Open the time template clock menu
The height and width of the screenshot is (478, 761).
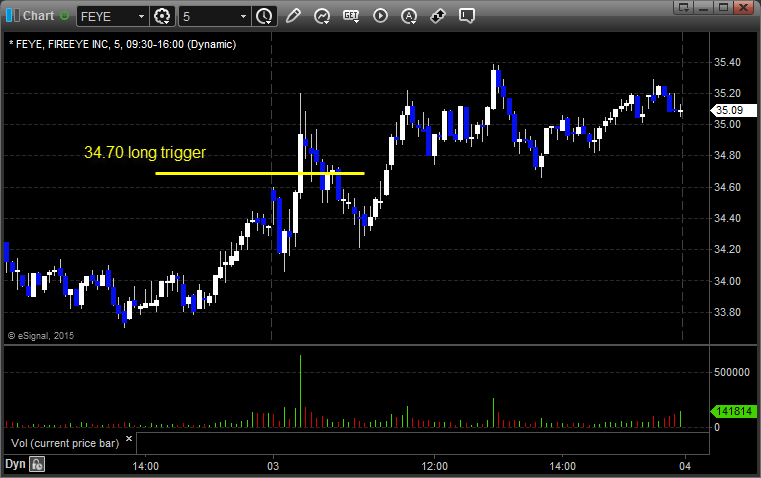pyautogui.click(x=265, y=16)
